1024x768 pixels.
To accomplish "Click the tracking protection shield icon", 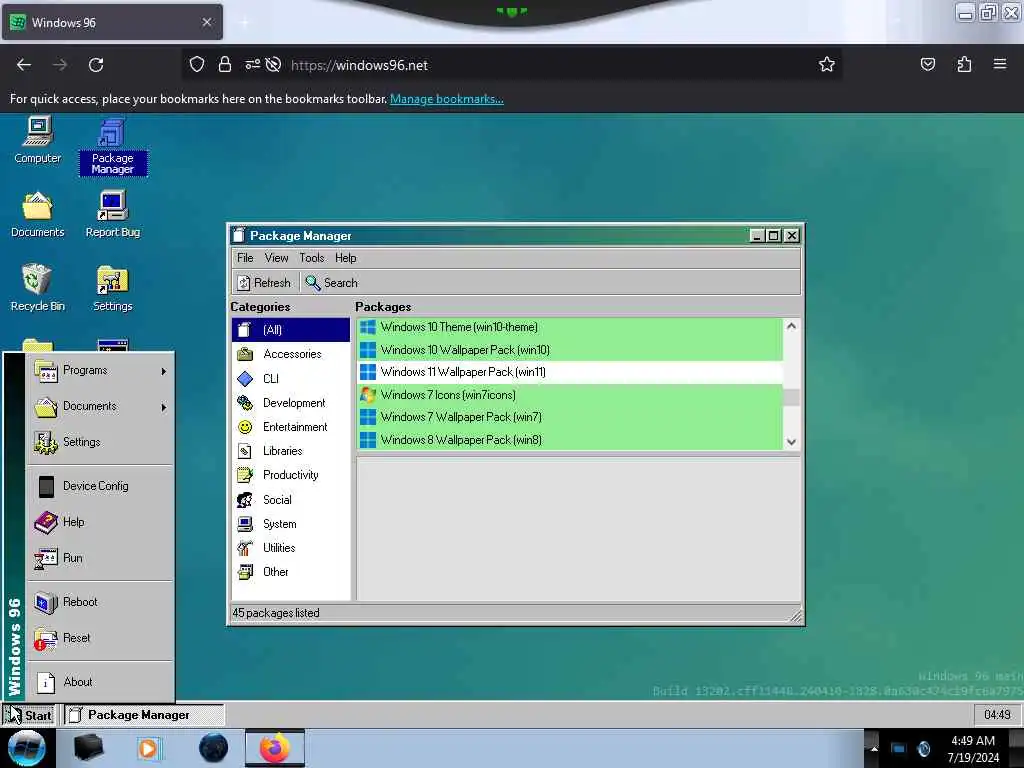I will pos(197,64).
